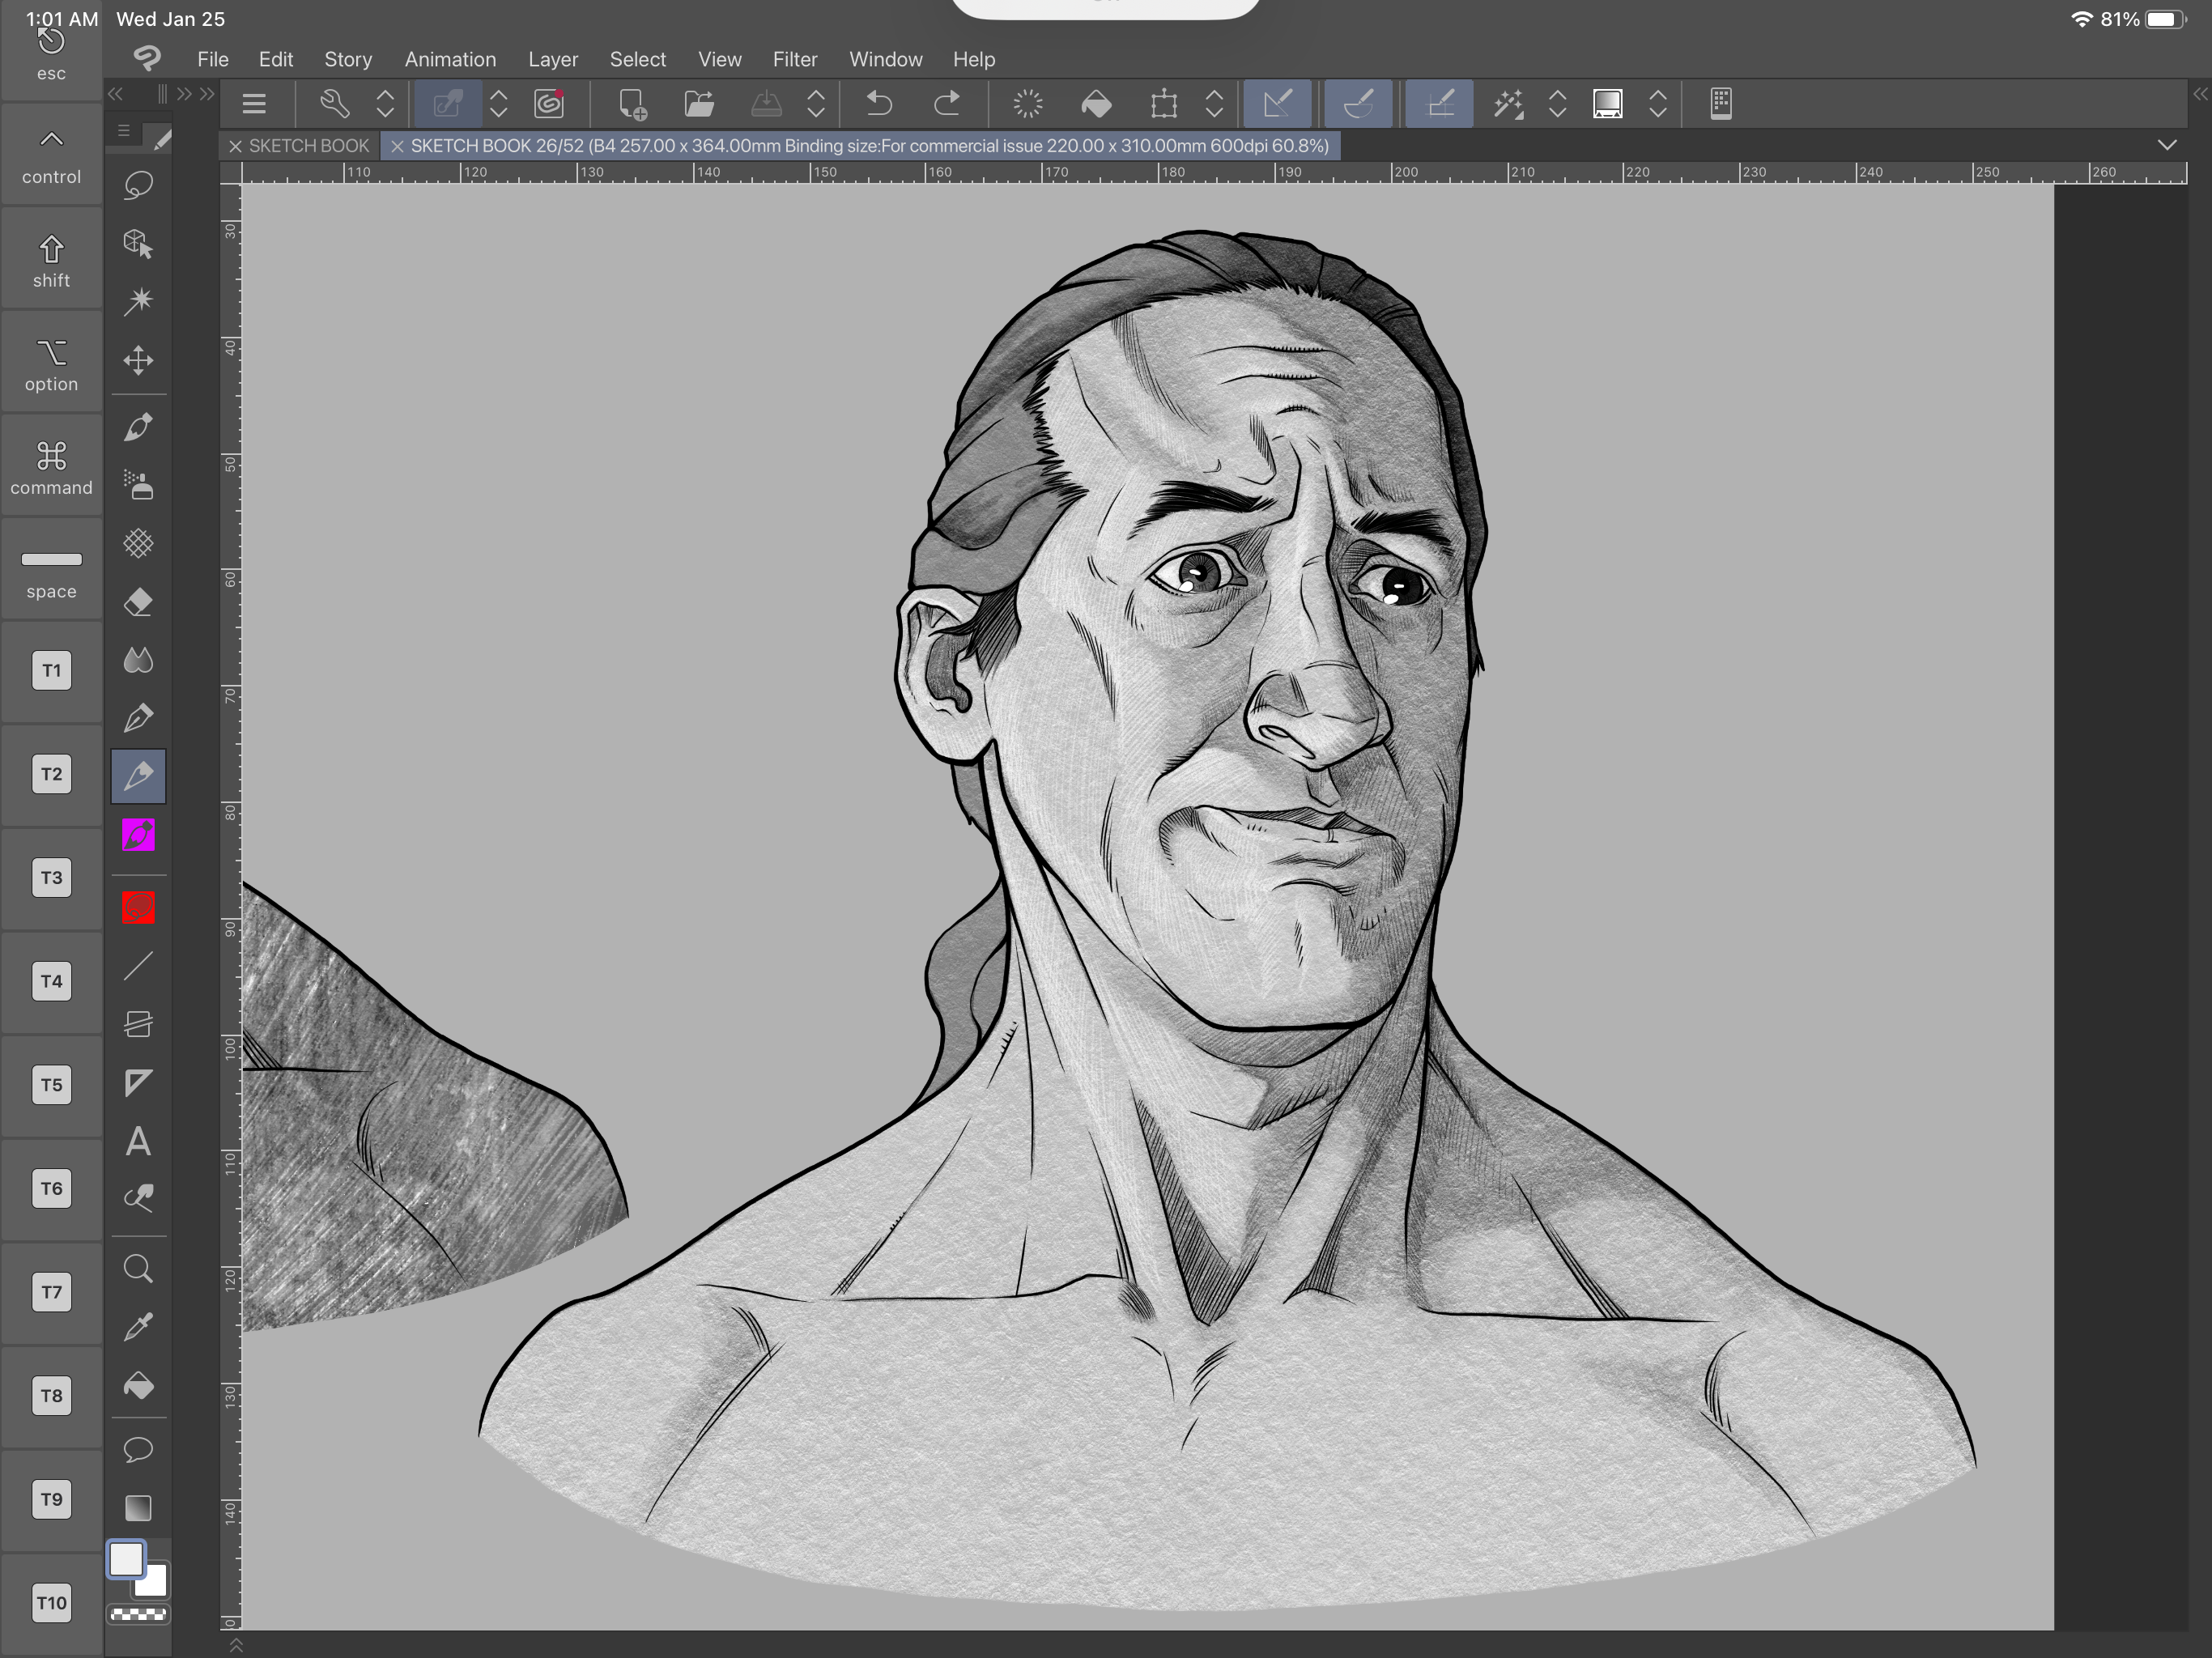Image resolution: width=2212 pixels, height=1658 pixels.
Task: Tap the T5 shortcut button
Action: pyautogui.click(x=52, y=1085)
